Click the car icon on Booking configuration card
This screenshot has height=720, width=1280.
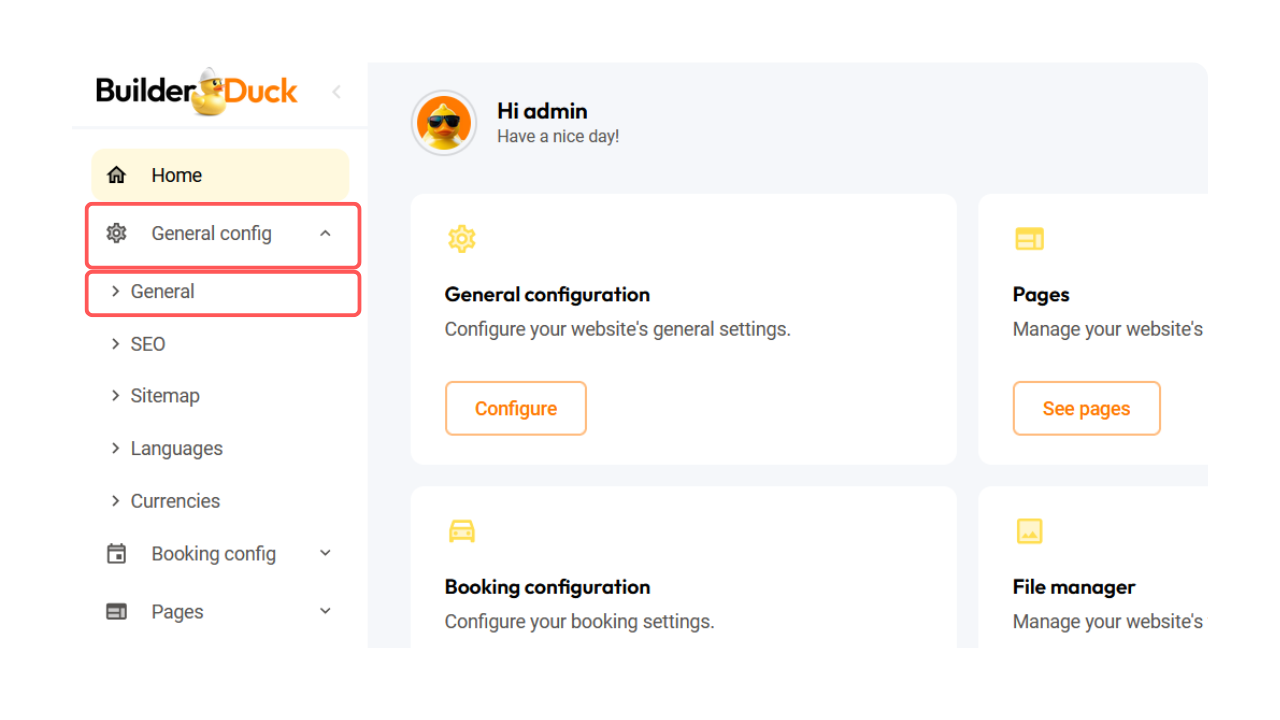point(461,531)
